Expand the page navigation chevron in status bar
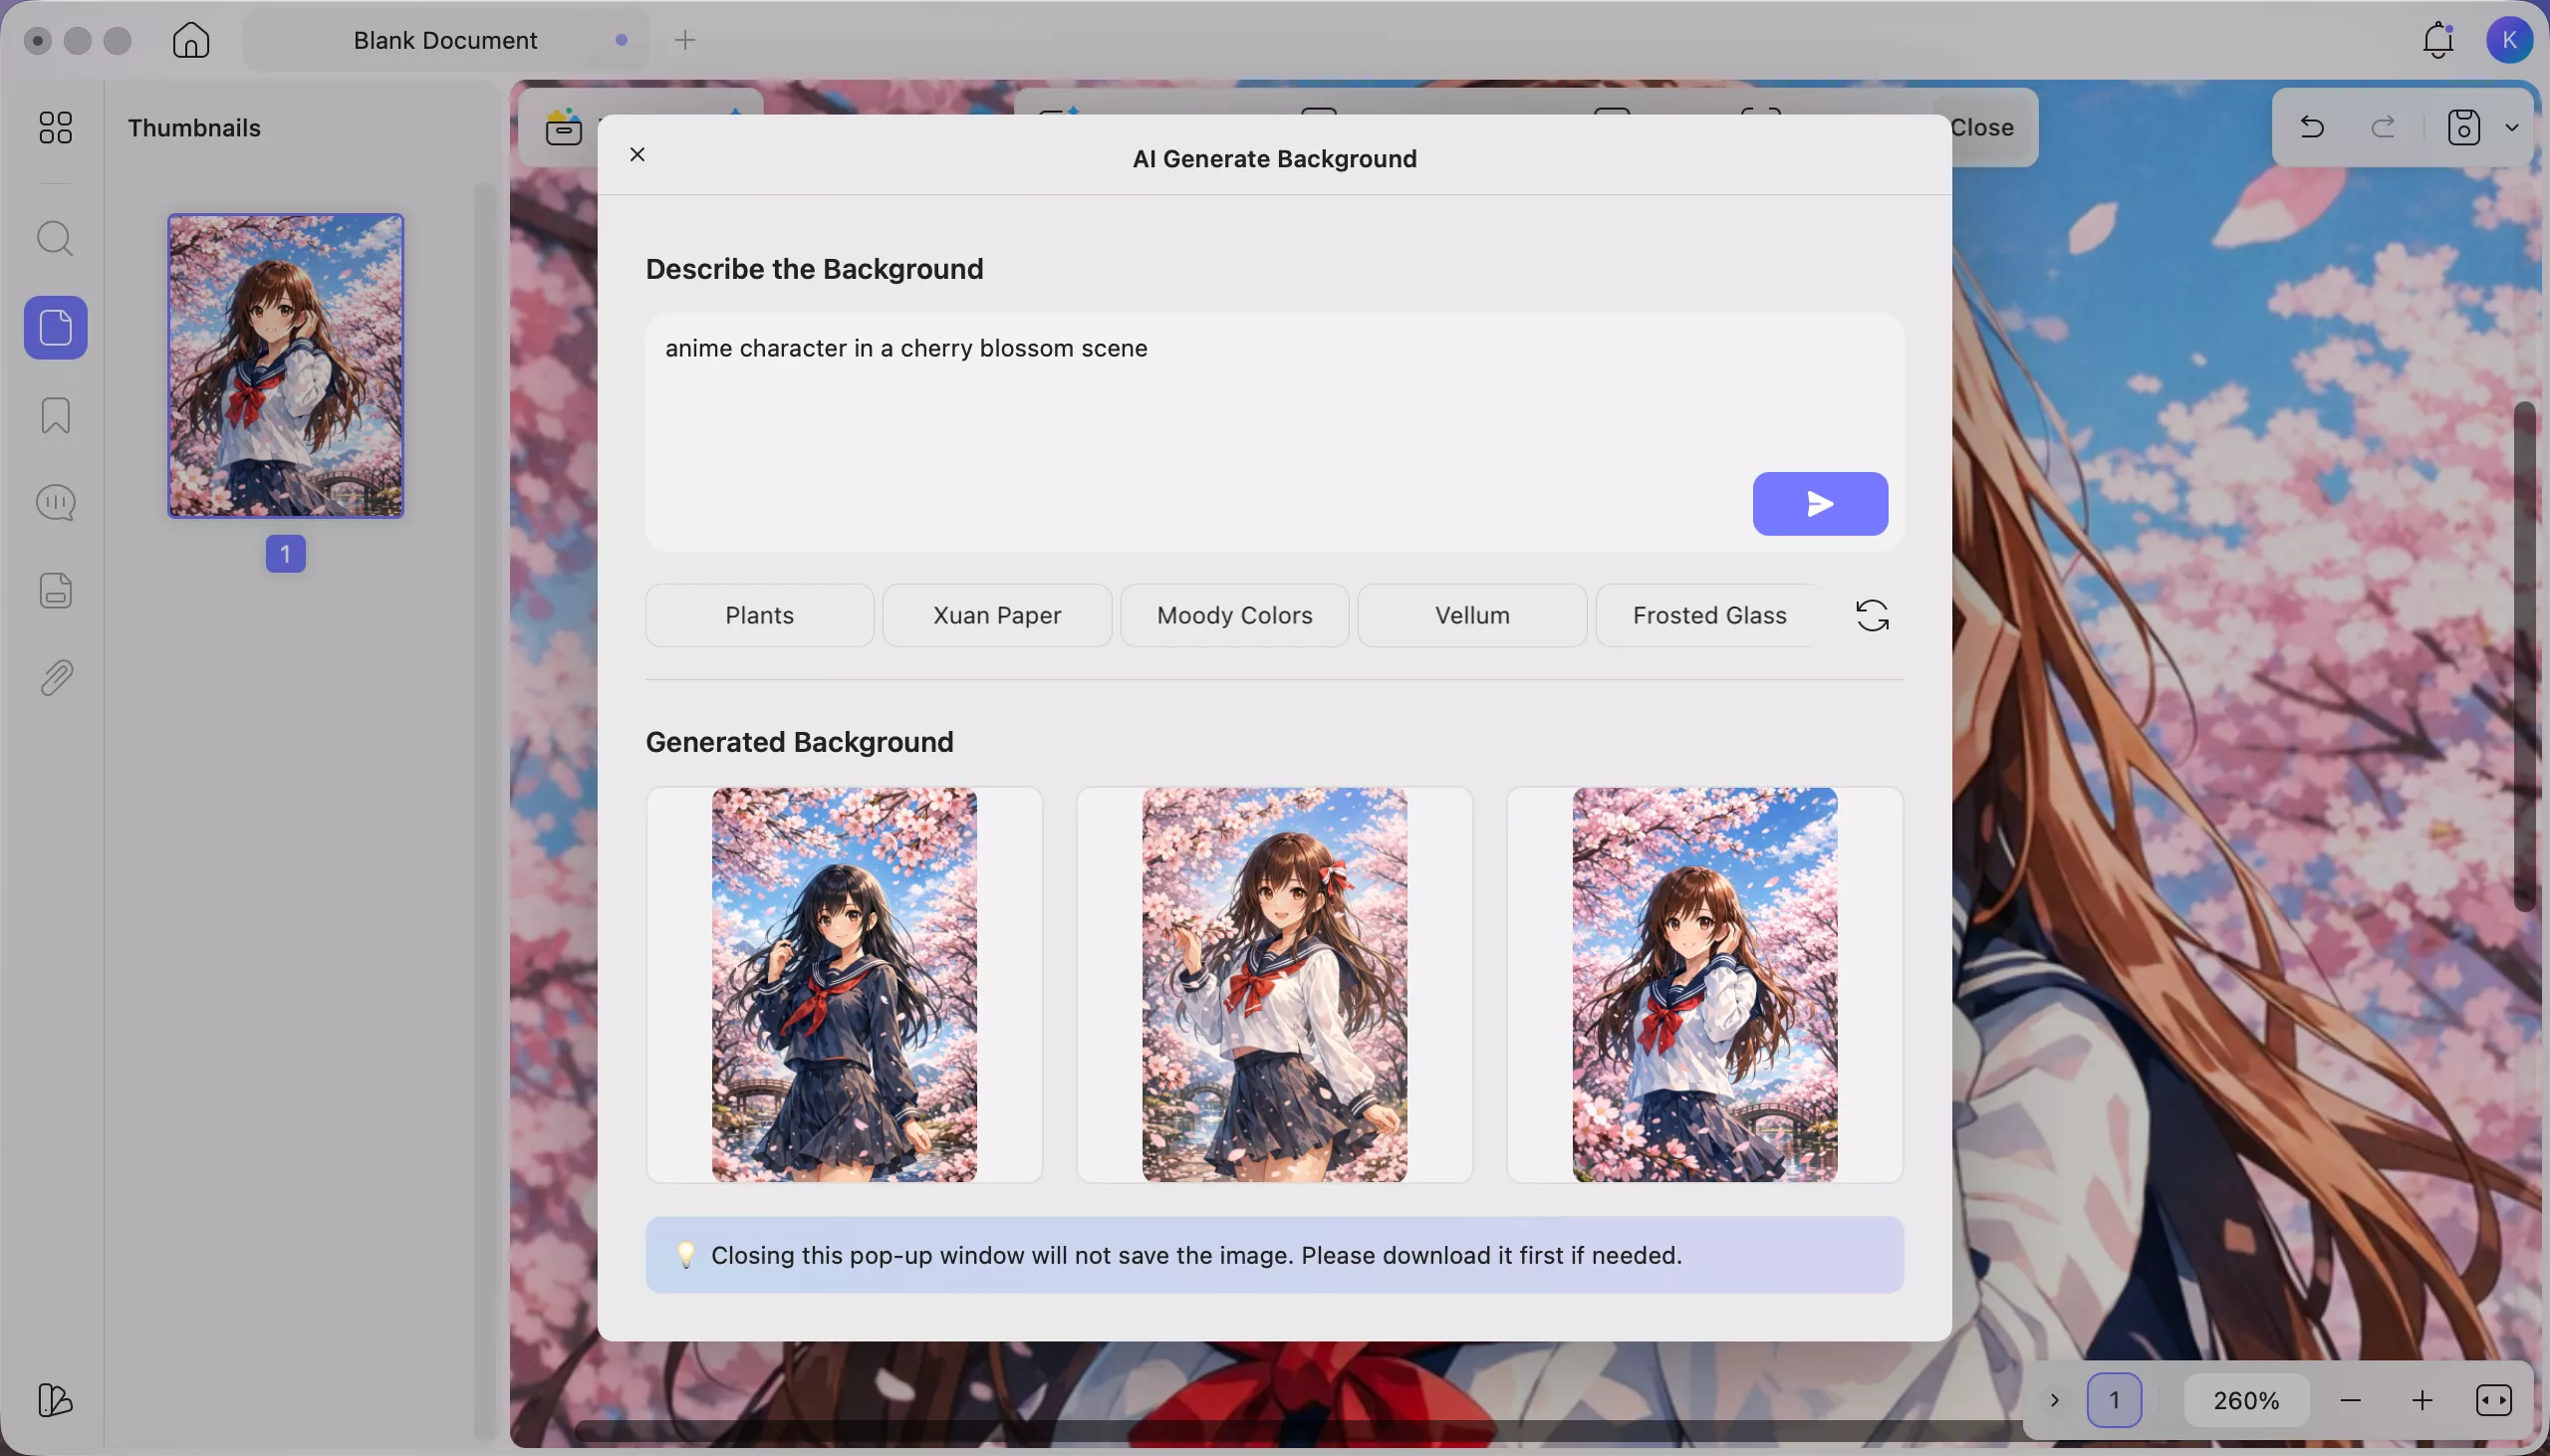The height and width of the screenshot is (1456, 2550). click(x=2055, y=1399)
